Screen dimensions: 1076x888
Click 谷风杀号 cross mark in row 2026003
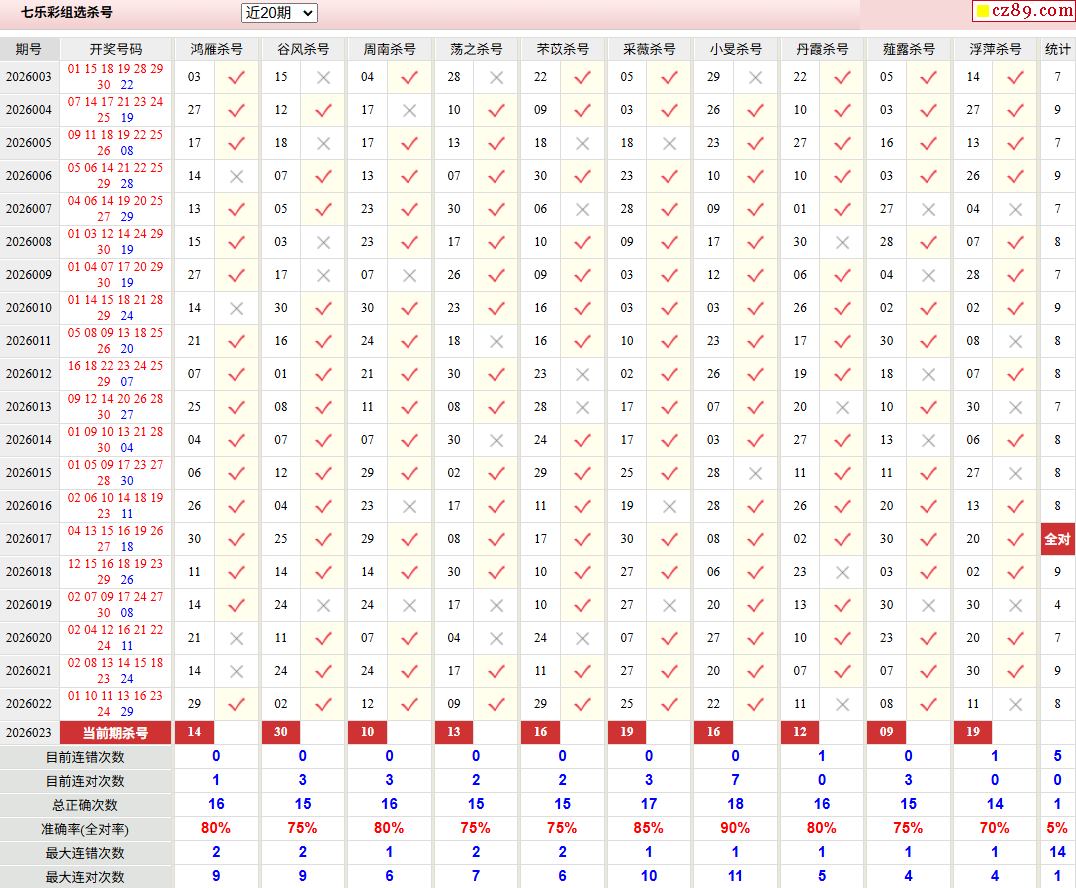tap(323, 77)
